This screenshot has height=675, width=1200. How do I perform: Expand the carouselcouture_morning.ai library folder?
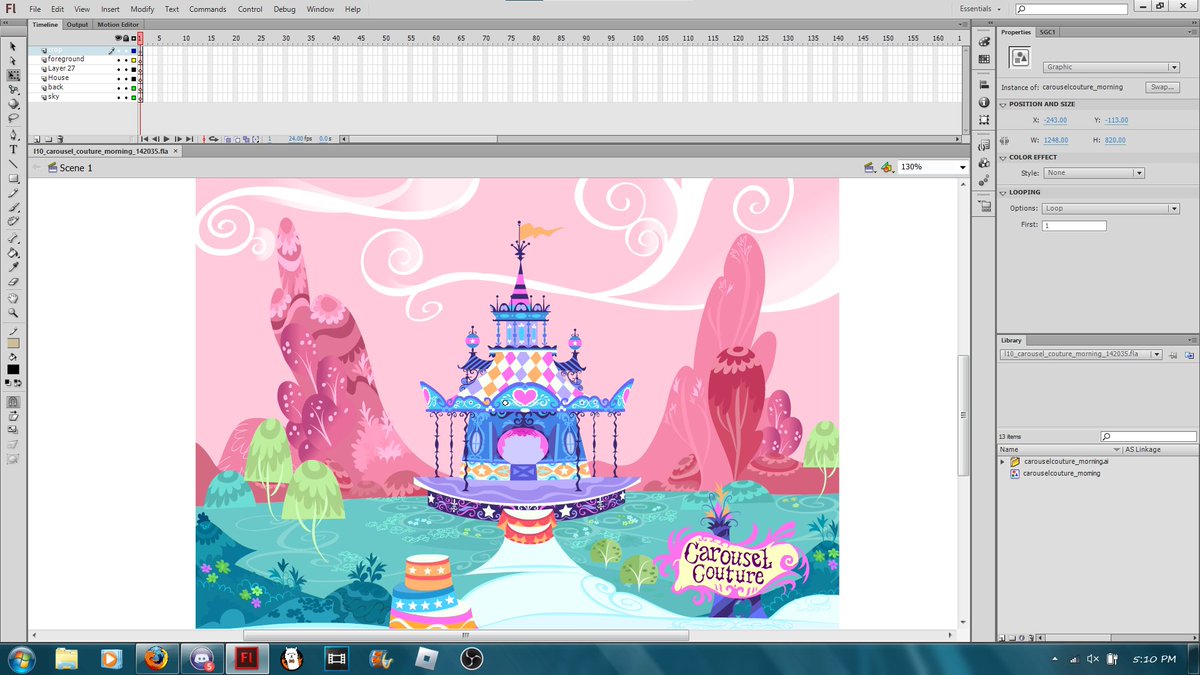[x=1003, y=462]
